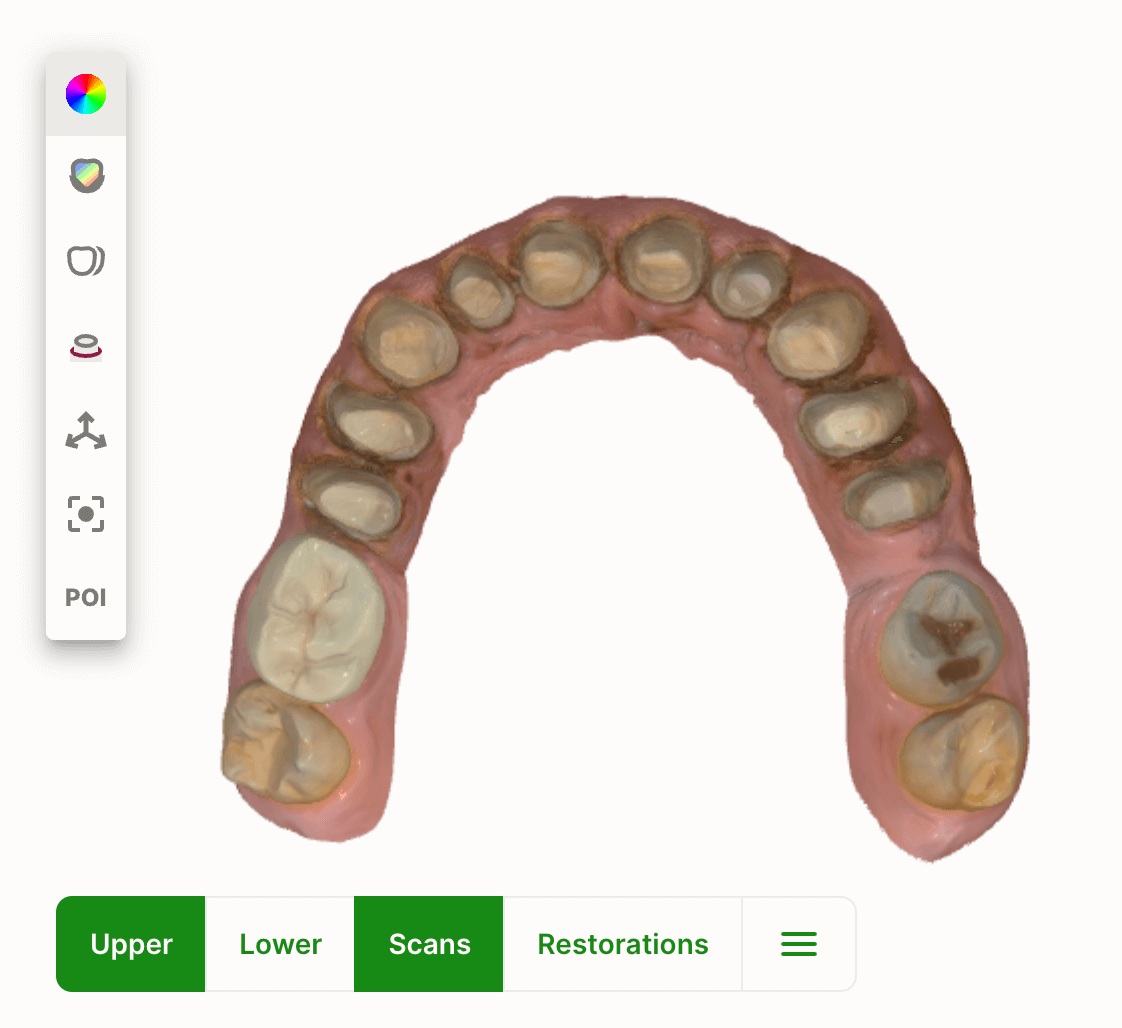Screen dimensions: 1122x1028
Task: Toggle the Scans layer button
Action: [x=429, y=944]
